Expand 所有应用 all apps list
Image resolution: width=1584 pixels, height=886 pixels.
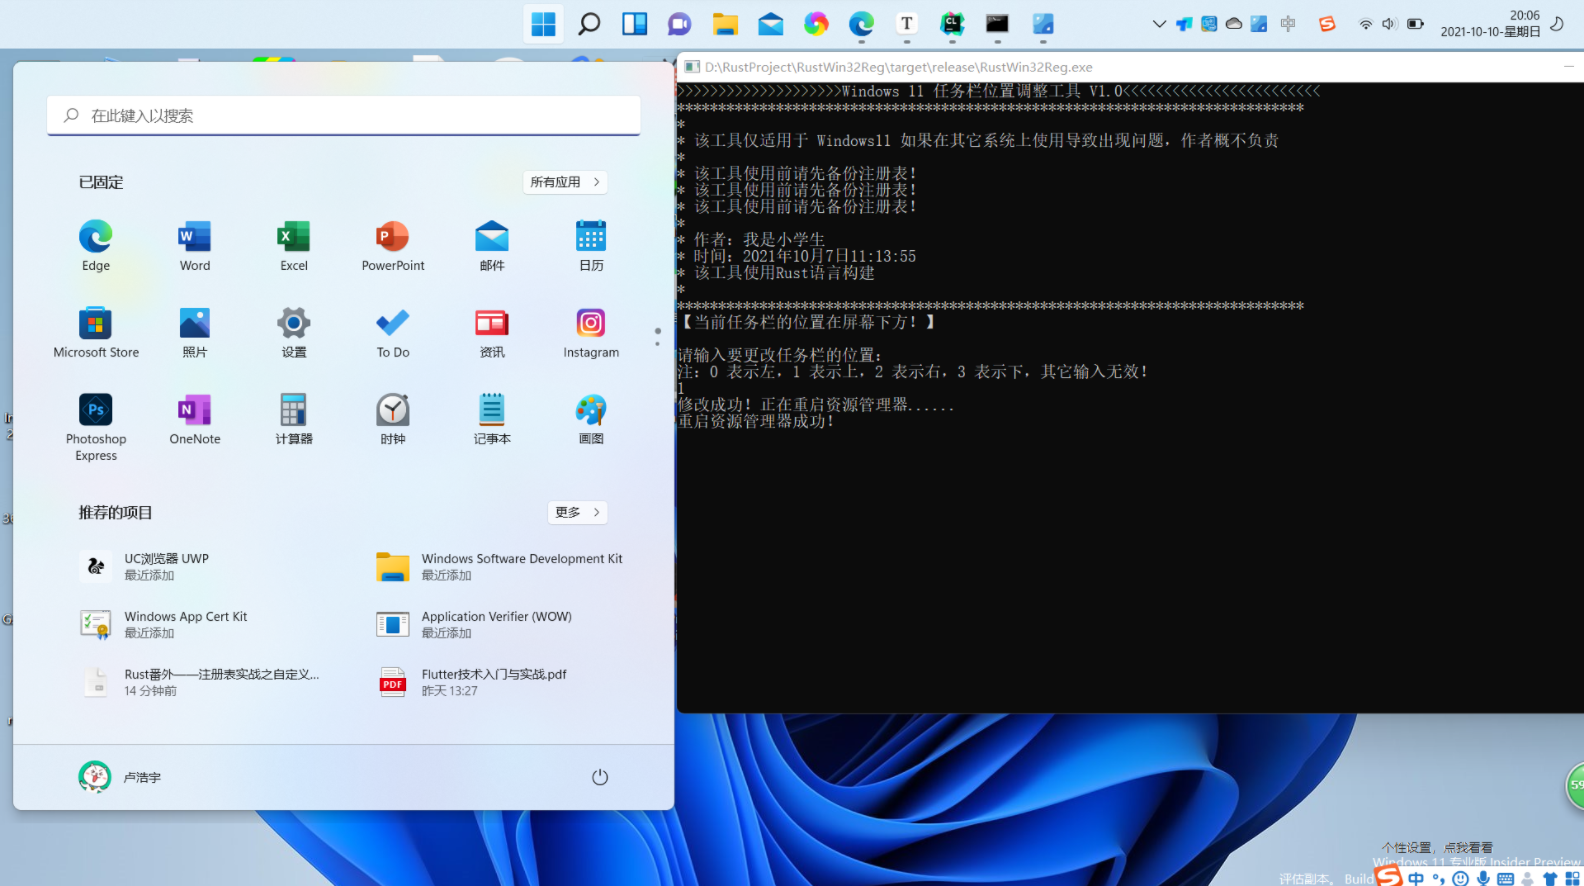pyautogui.click(x=565, y=182)
